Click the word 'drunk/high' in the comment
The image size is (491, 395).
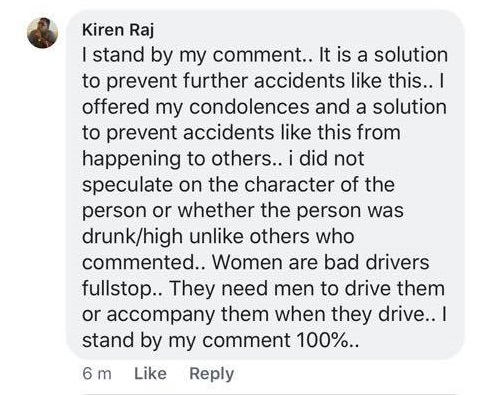pos(132,237)
